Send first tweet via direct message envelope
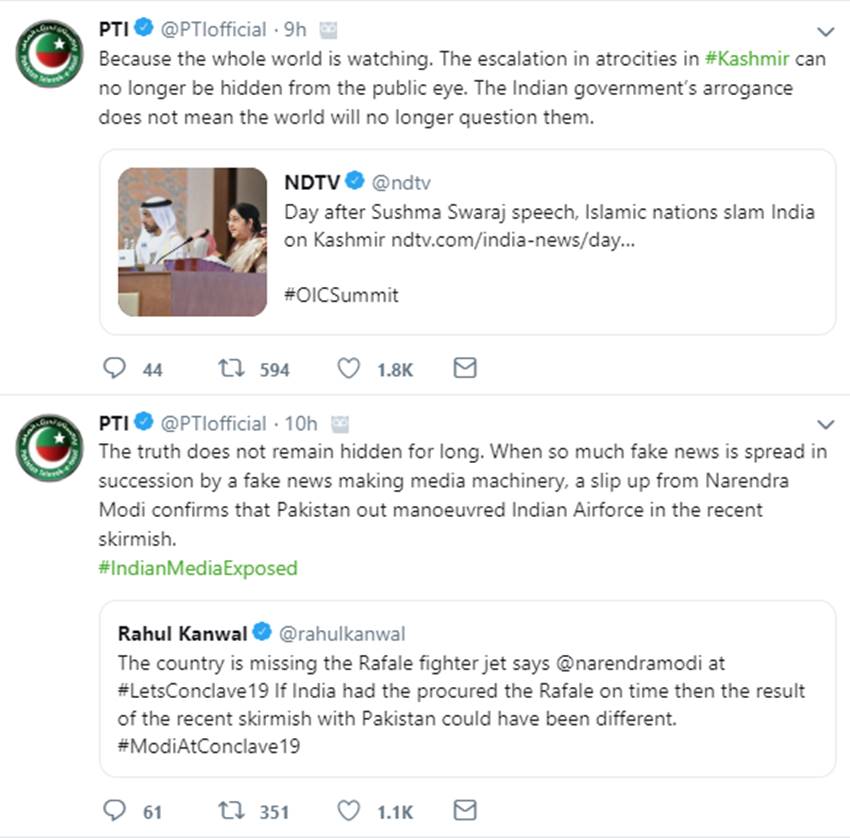The width and height of the screenshot is (850, 838). click(x=465, y=368)
